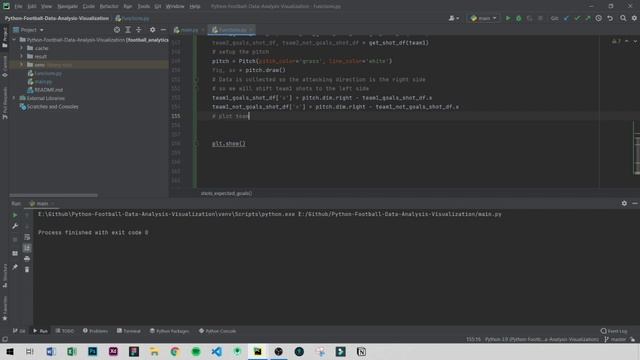Viewport: 640px width, 360px height.
Task: Open the Edit menu
Action: pos(32,7)
